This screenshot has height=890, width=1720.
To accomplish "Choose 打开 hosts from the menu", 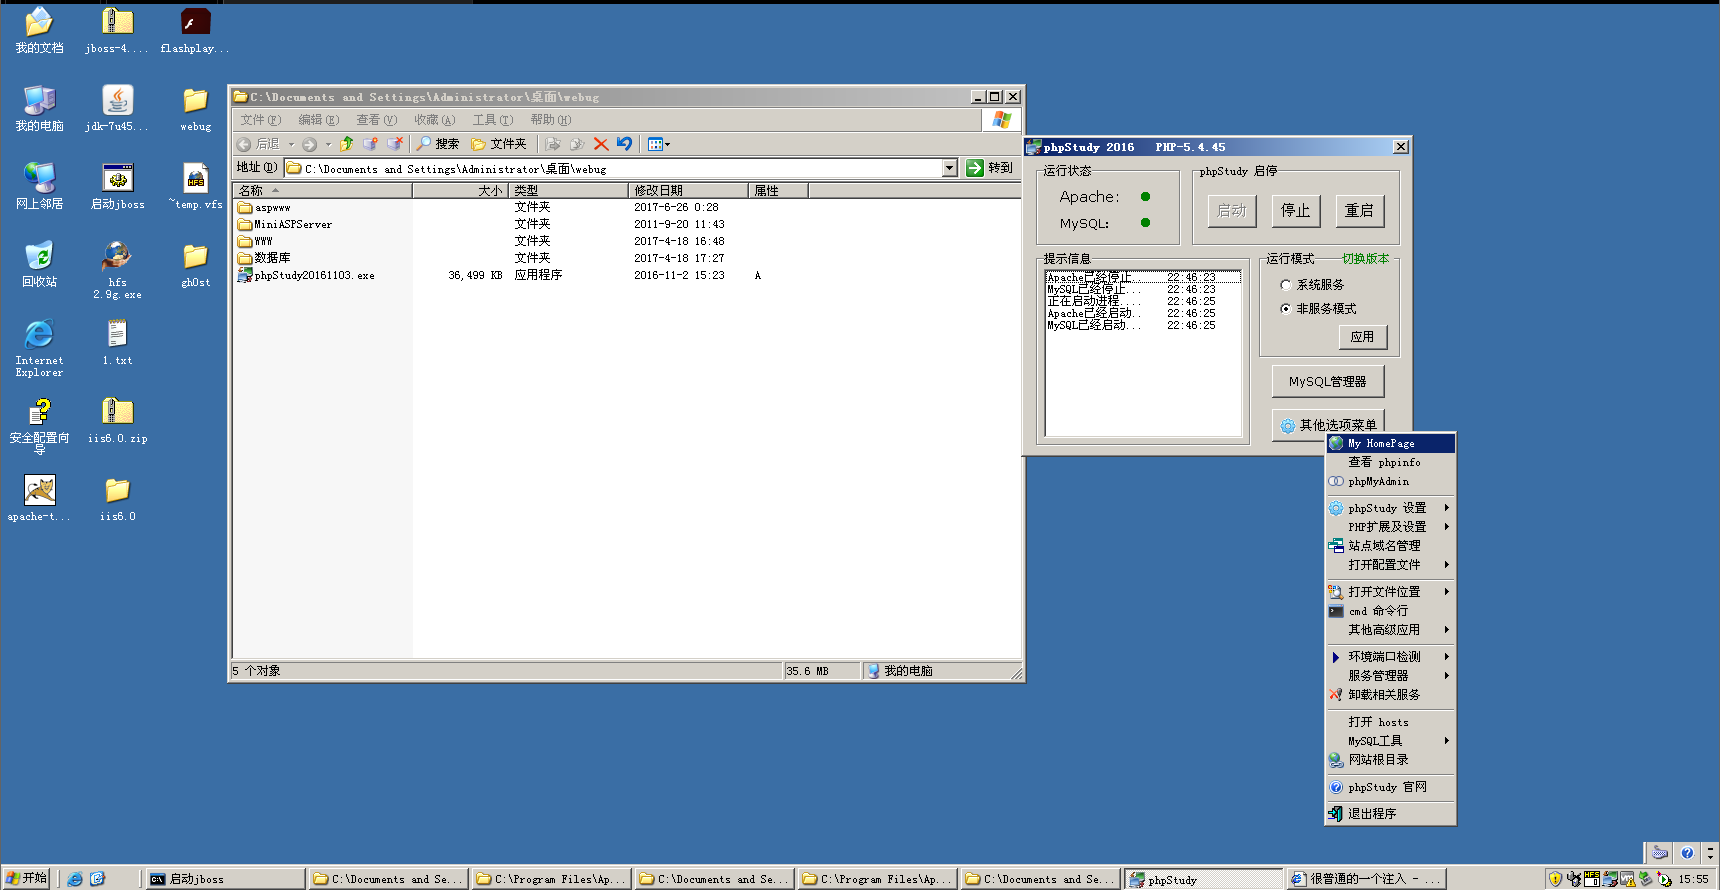I will pos(1391,722).
